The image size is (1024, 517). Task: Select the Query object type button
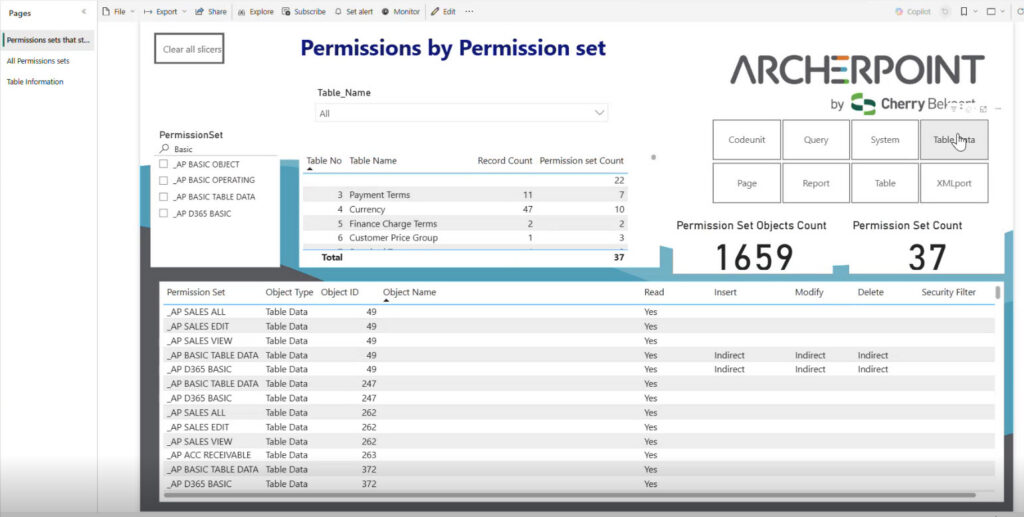point(816,140)
